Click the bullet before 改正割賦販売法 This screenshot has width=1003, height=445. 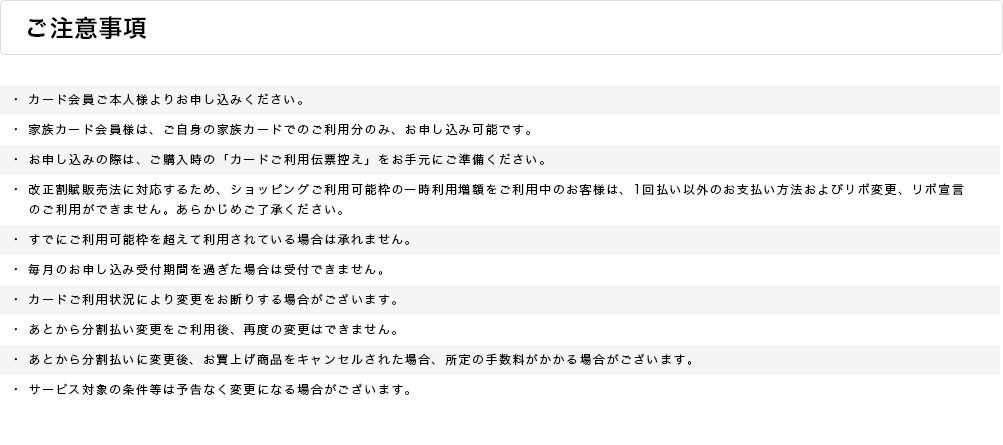click(16, 190)
